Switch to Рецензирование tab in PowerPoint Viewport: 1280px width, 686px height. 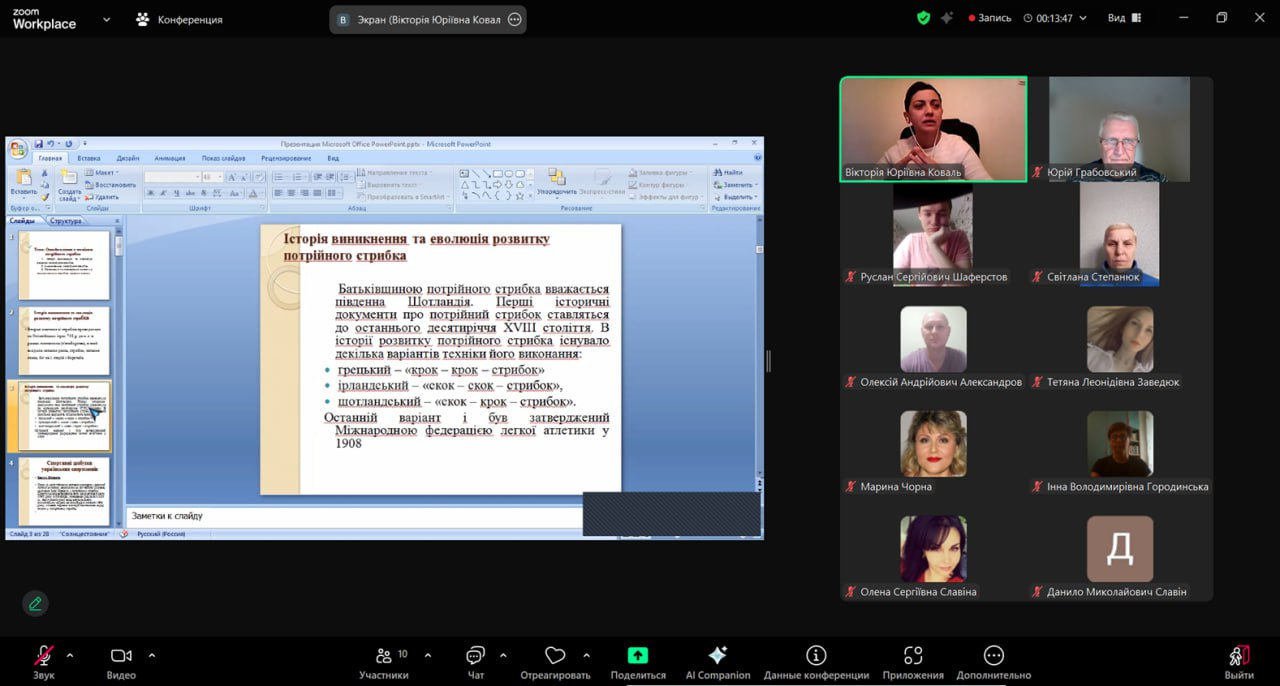[x=286, y=158]
